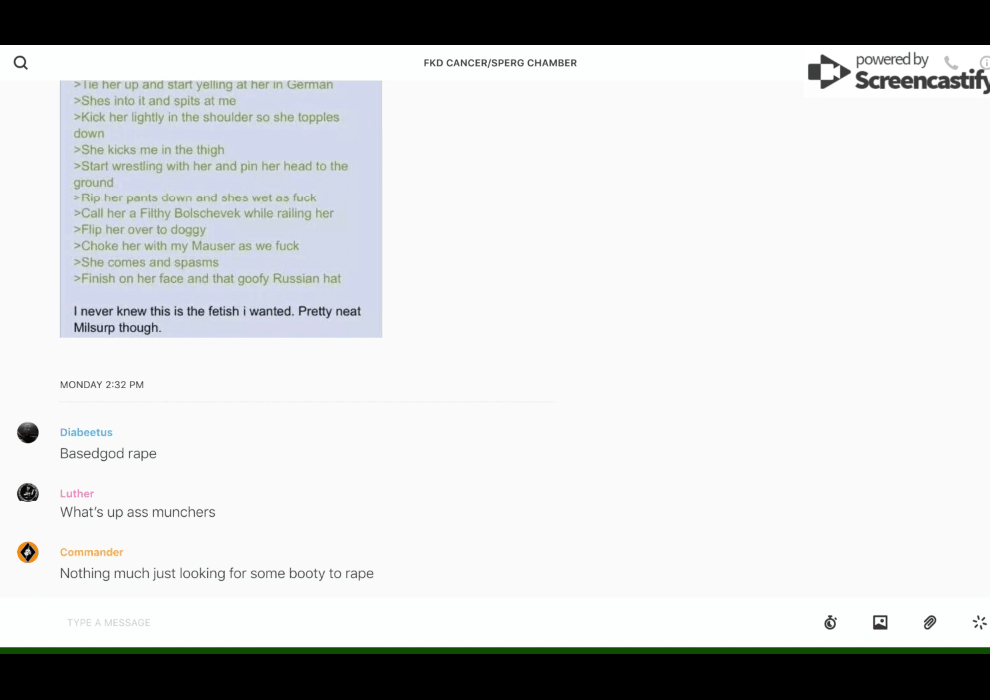Screen dimensions: 990x700
Task: Focus the Type a Message field
Action: pyautogui.click(x=436, y=622)
